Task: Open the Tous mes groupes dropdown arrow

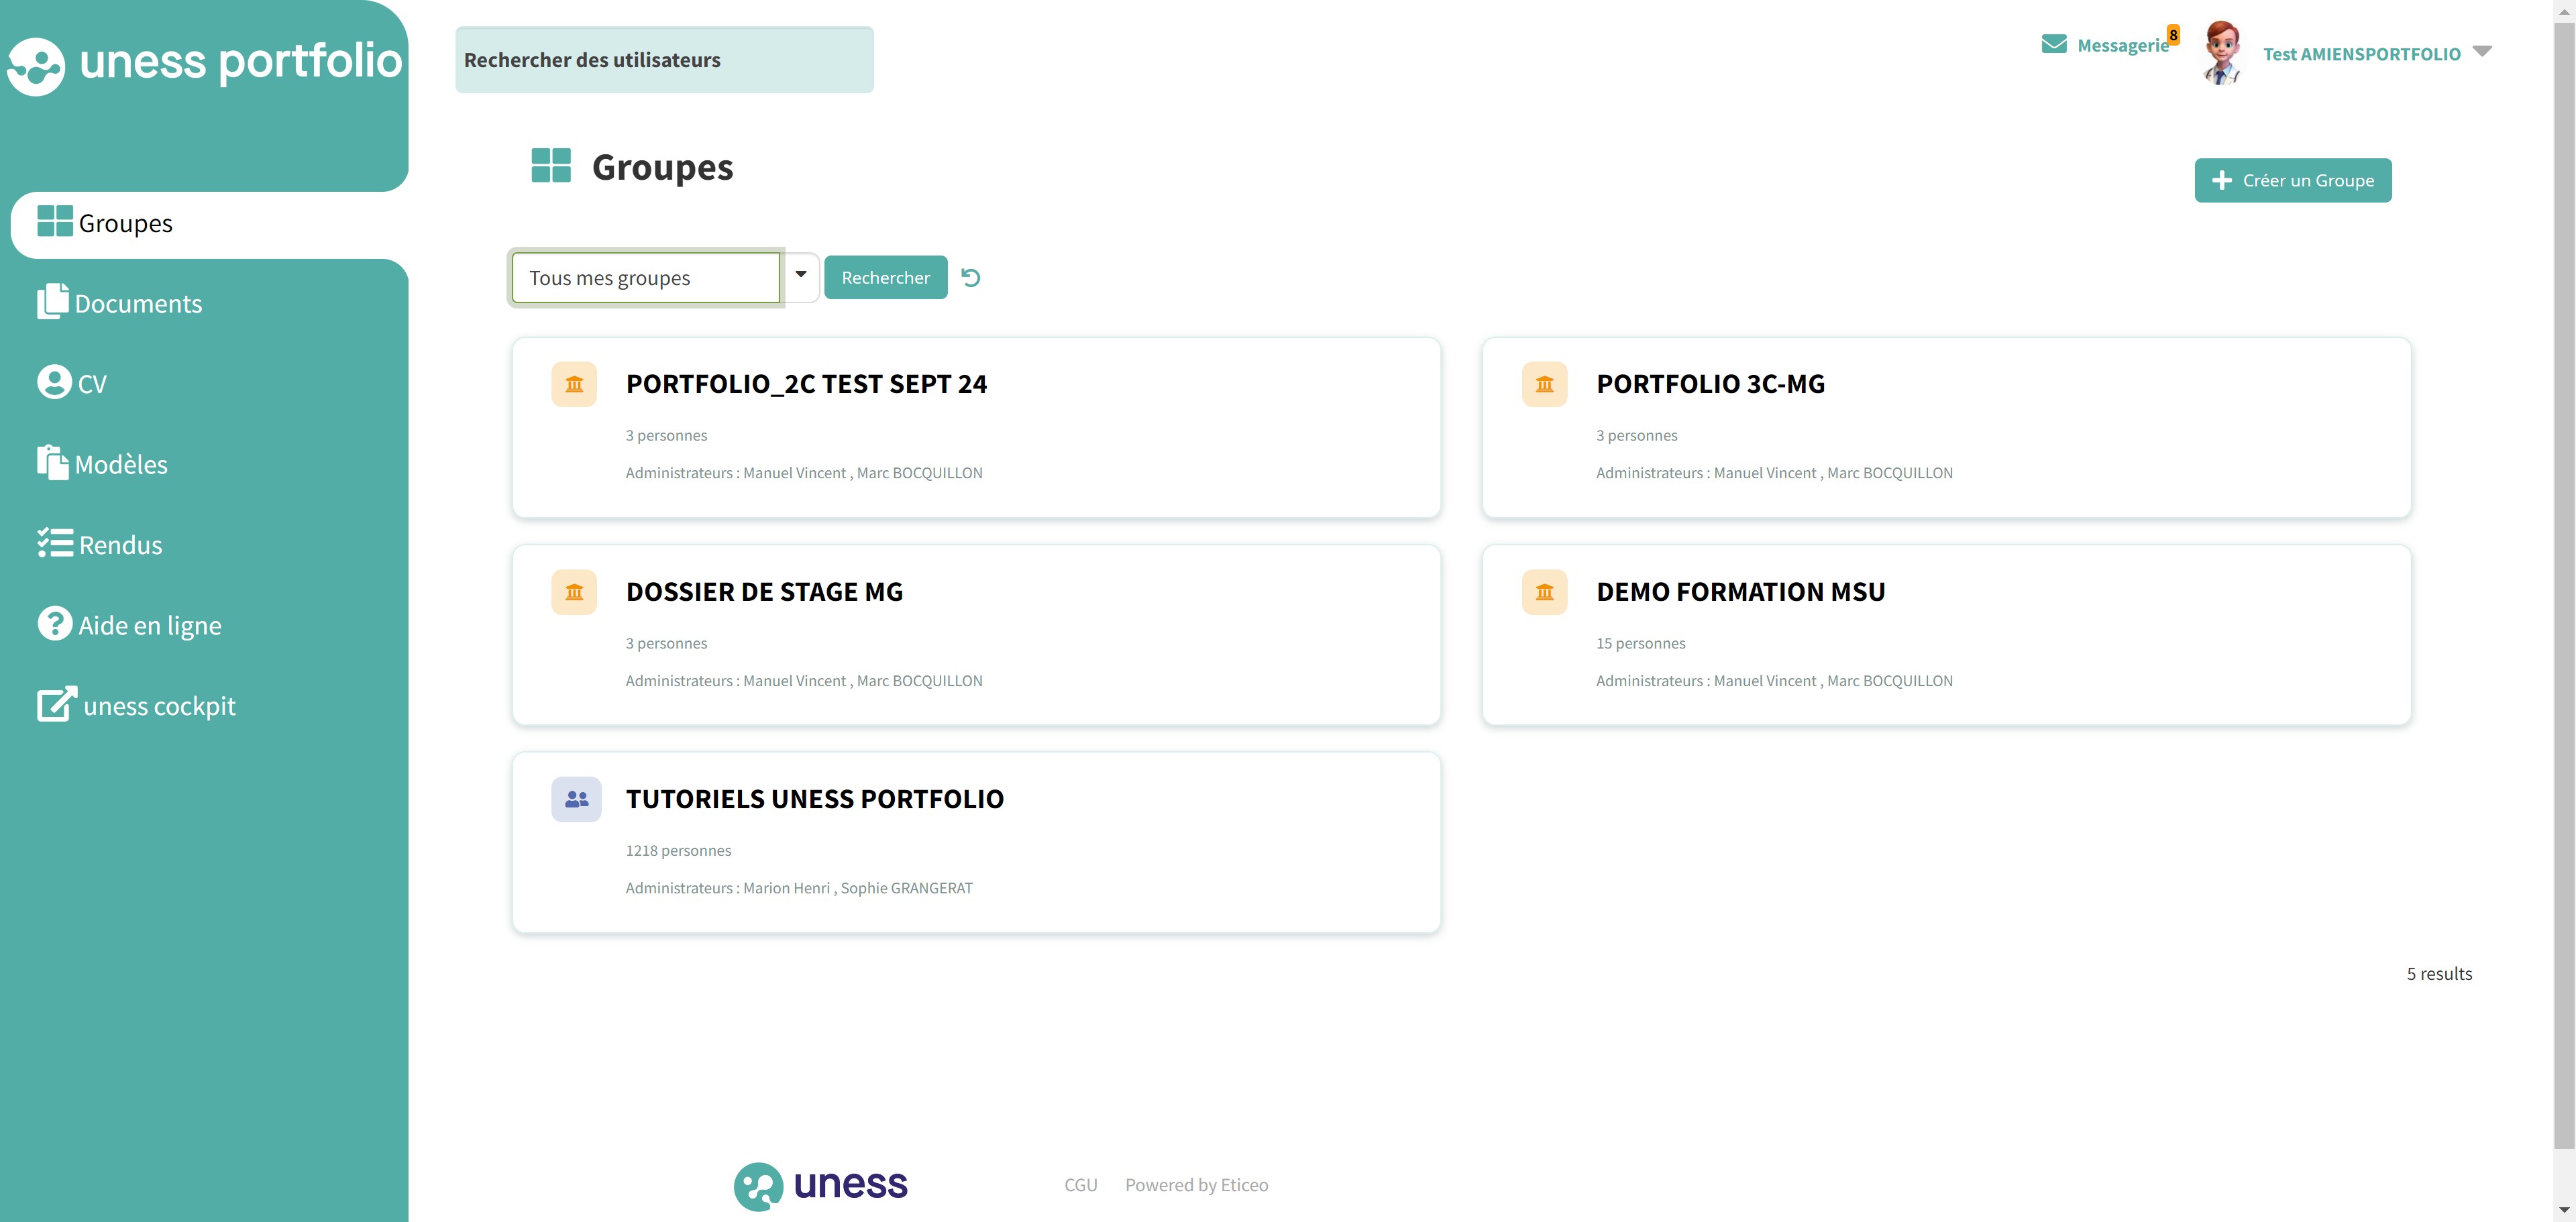Action: [x=801, y=276]
